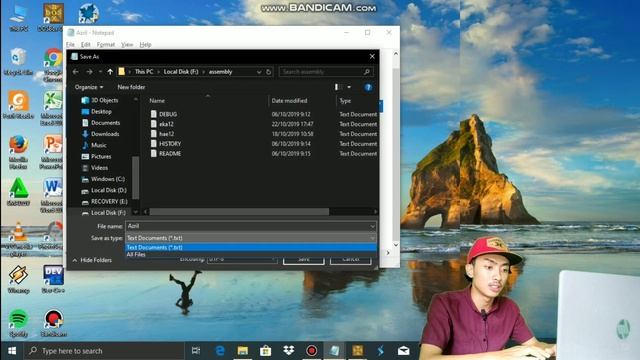This screenshot has height=360, width=640.
Task: Click the search magnifier icon in dialog
Action: point(367,72)
